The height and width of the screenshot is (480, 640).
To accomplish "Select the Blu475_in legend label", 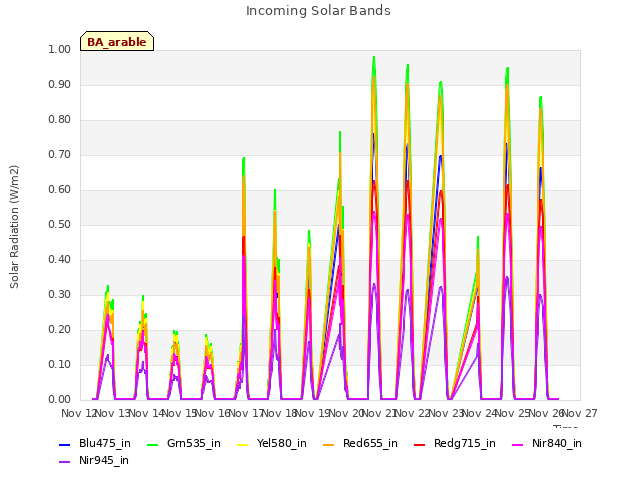I will 105,444.
